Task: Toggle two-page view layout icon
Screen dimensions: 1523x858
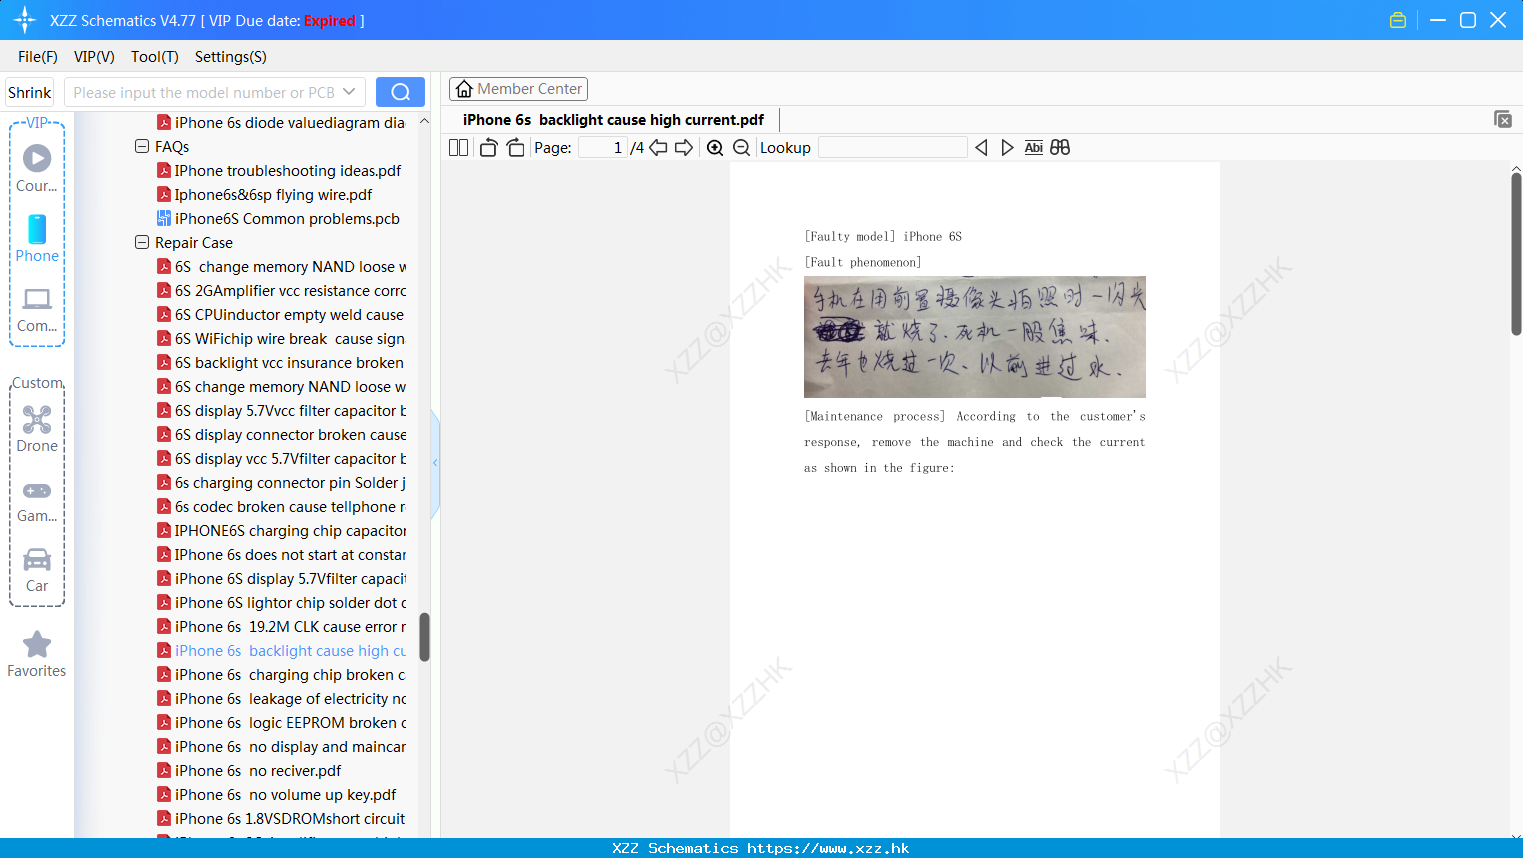Action: [458, 148]
